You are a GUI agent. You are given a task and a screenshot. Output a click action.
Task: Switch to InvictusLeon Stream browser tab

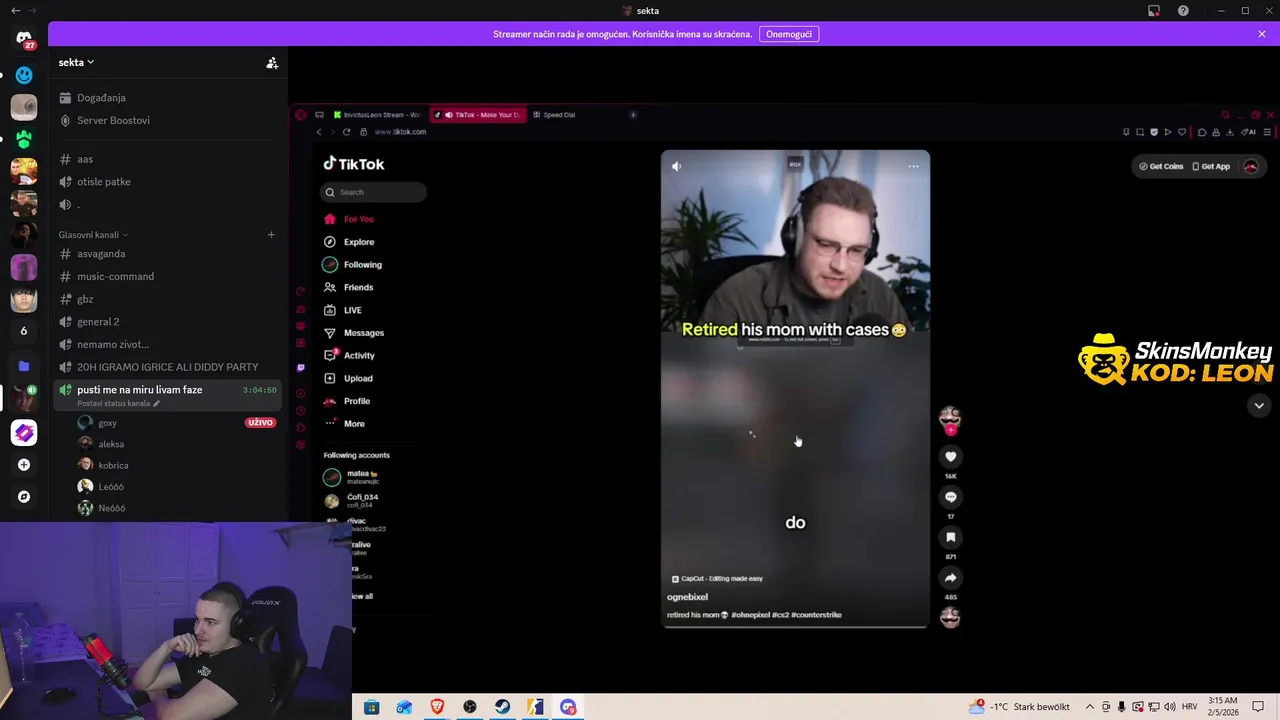[x=379, y=115]
